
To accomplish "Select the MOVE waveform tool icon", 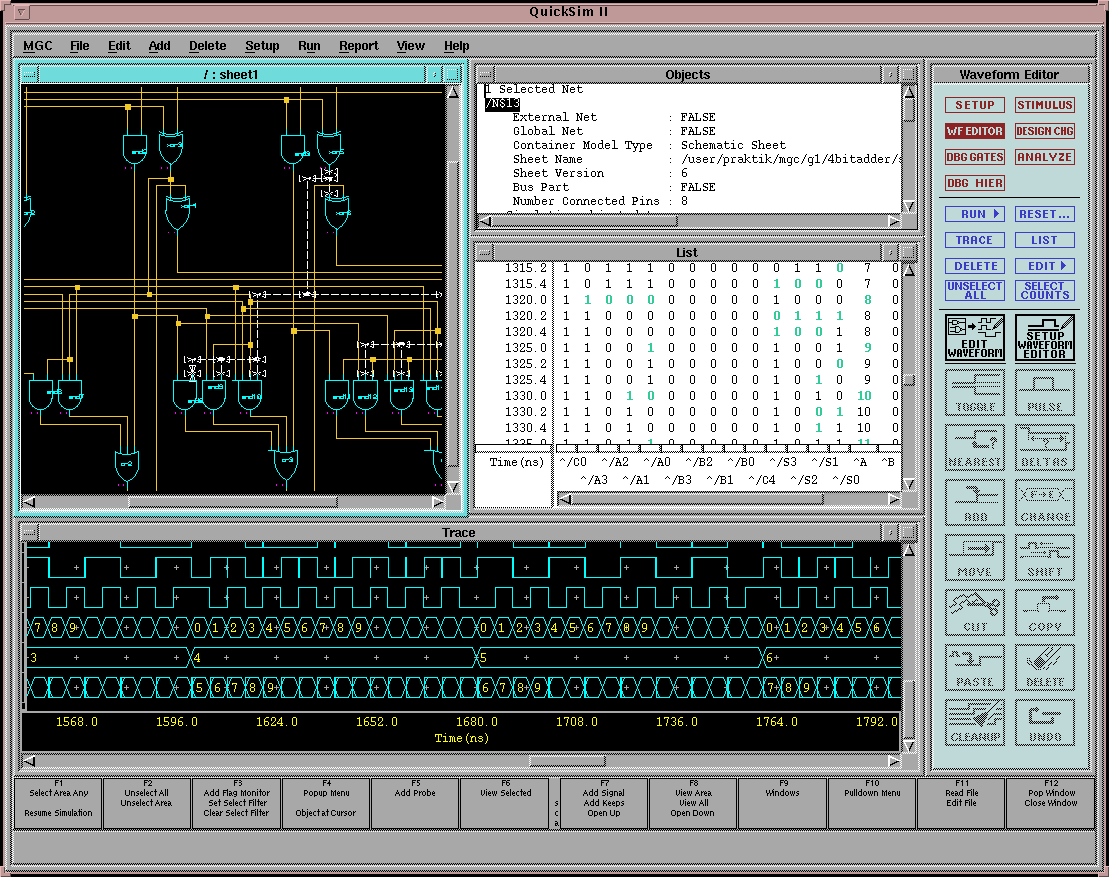I will click(x=975, y=557).
